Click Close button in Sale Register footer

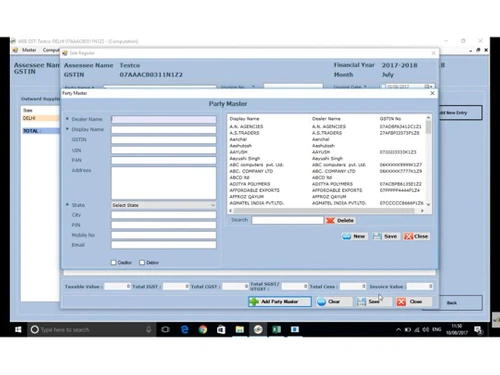[413, 301]
